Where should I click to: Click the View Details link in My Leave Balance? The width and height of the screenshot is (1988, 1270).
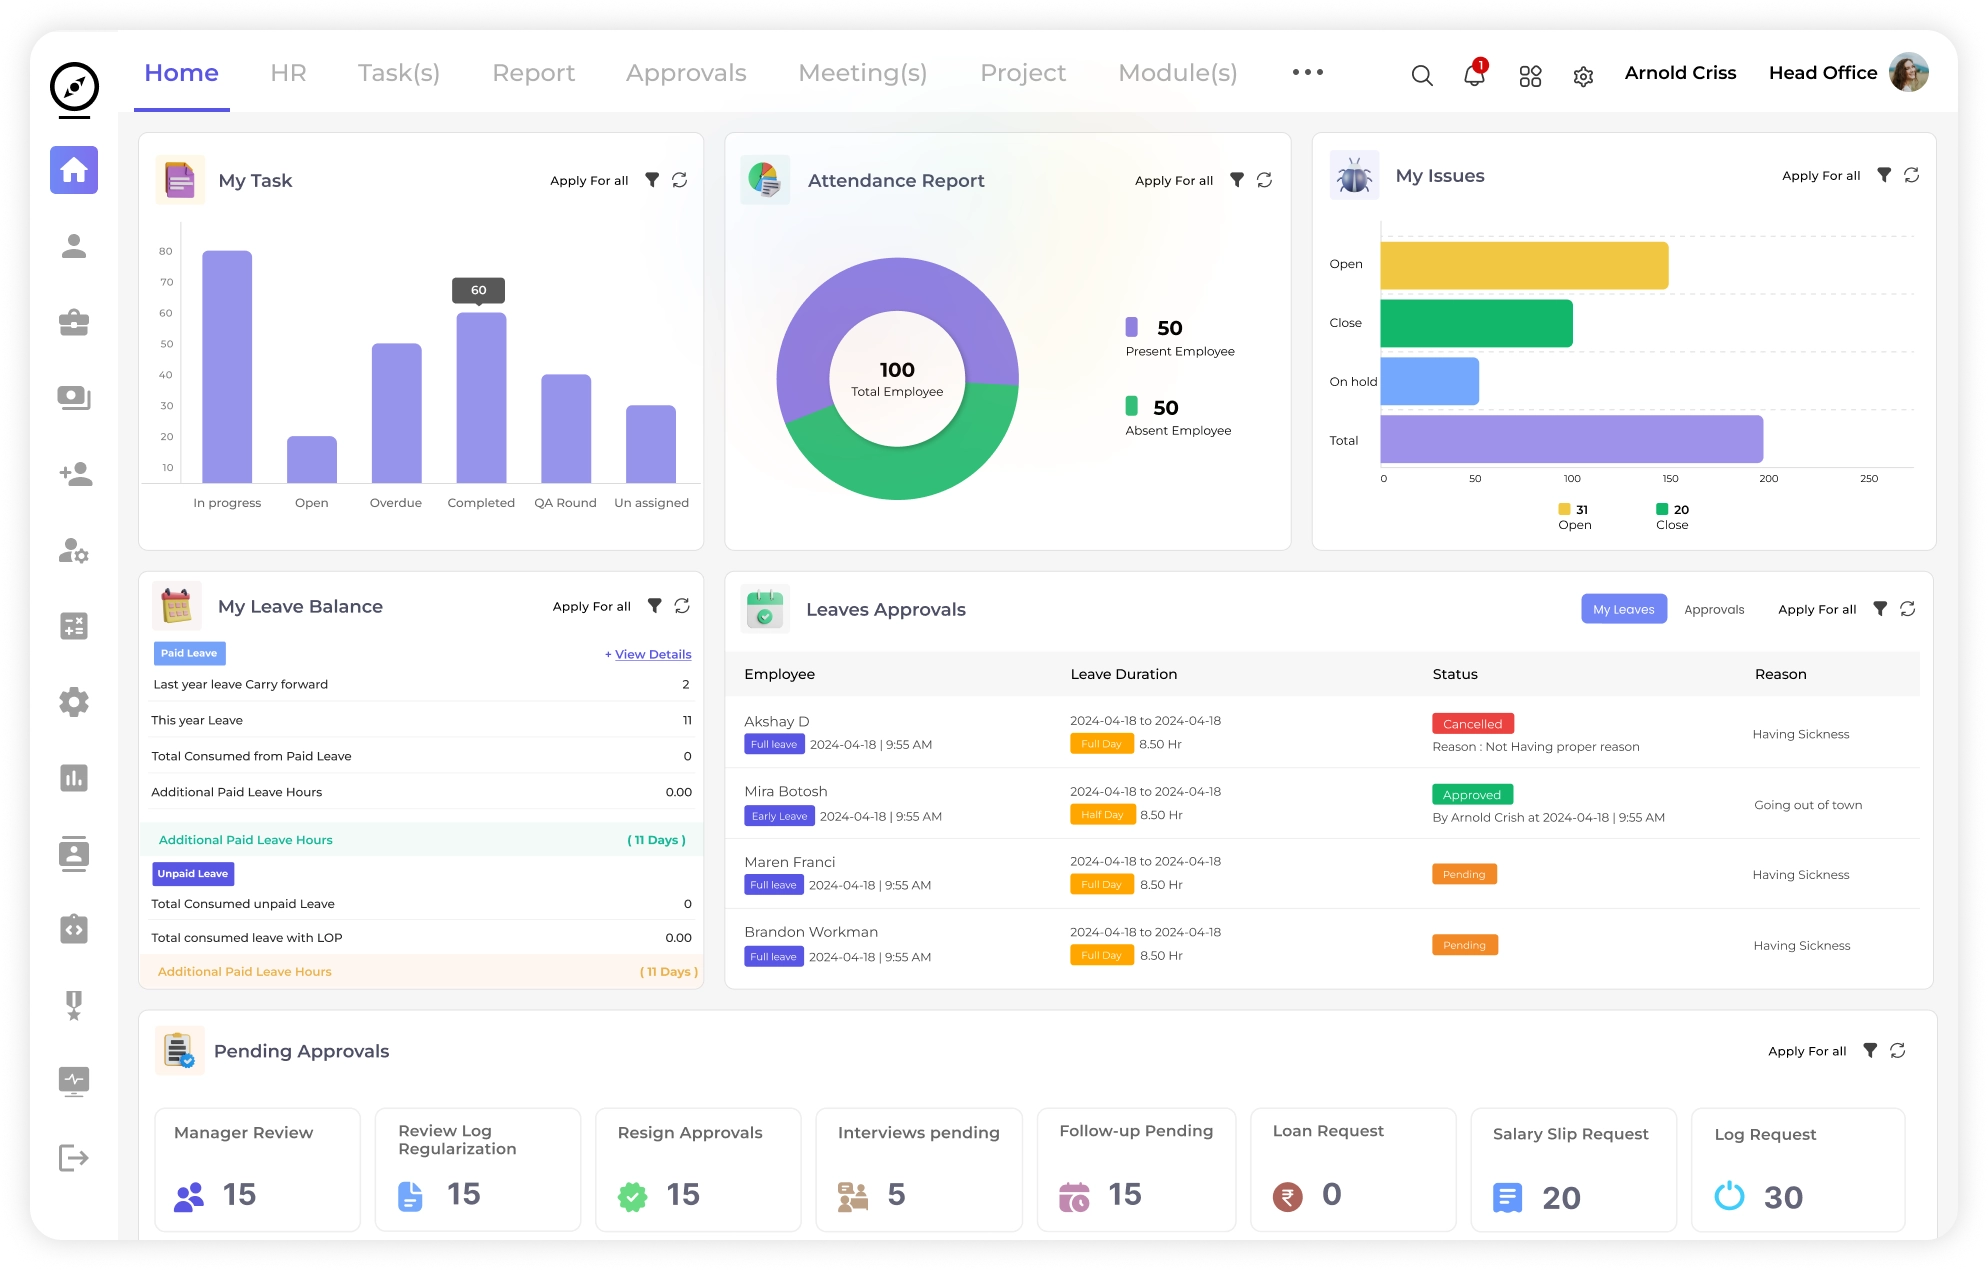(x=652, y=654)
